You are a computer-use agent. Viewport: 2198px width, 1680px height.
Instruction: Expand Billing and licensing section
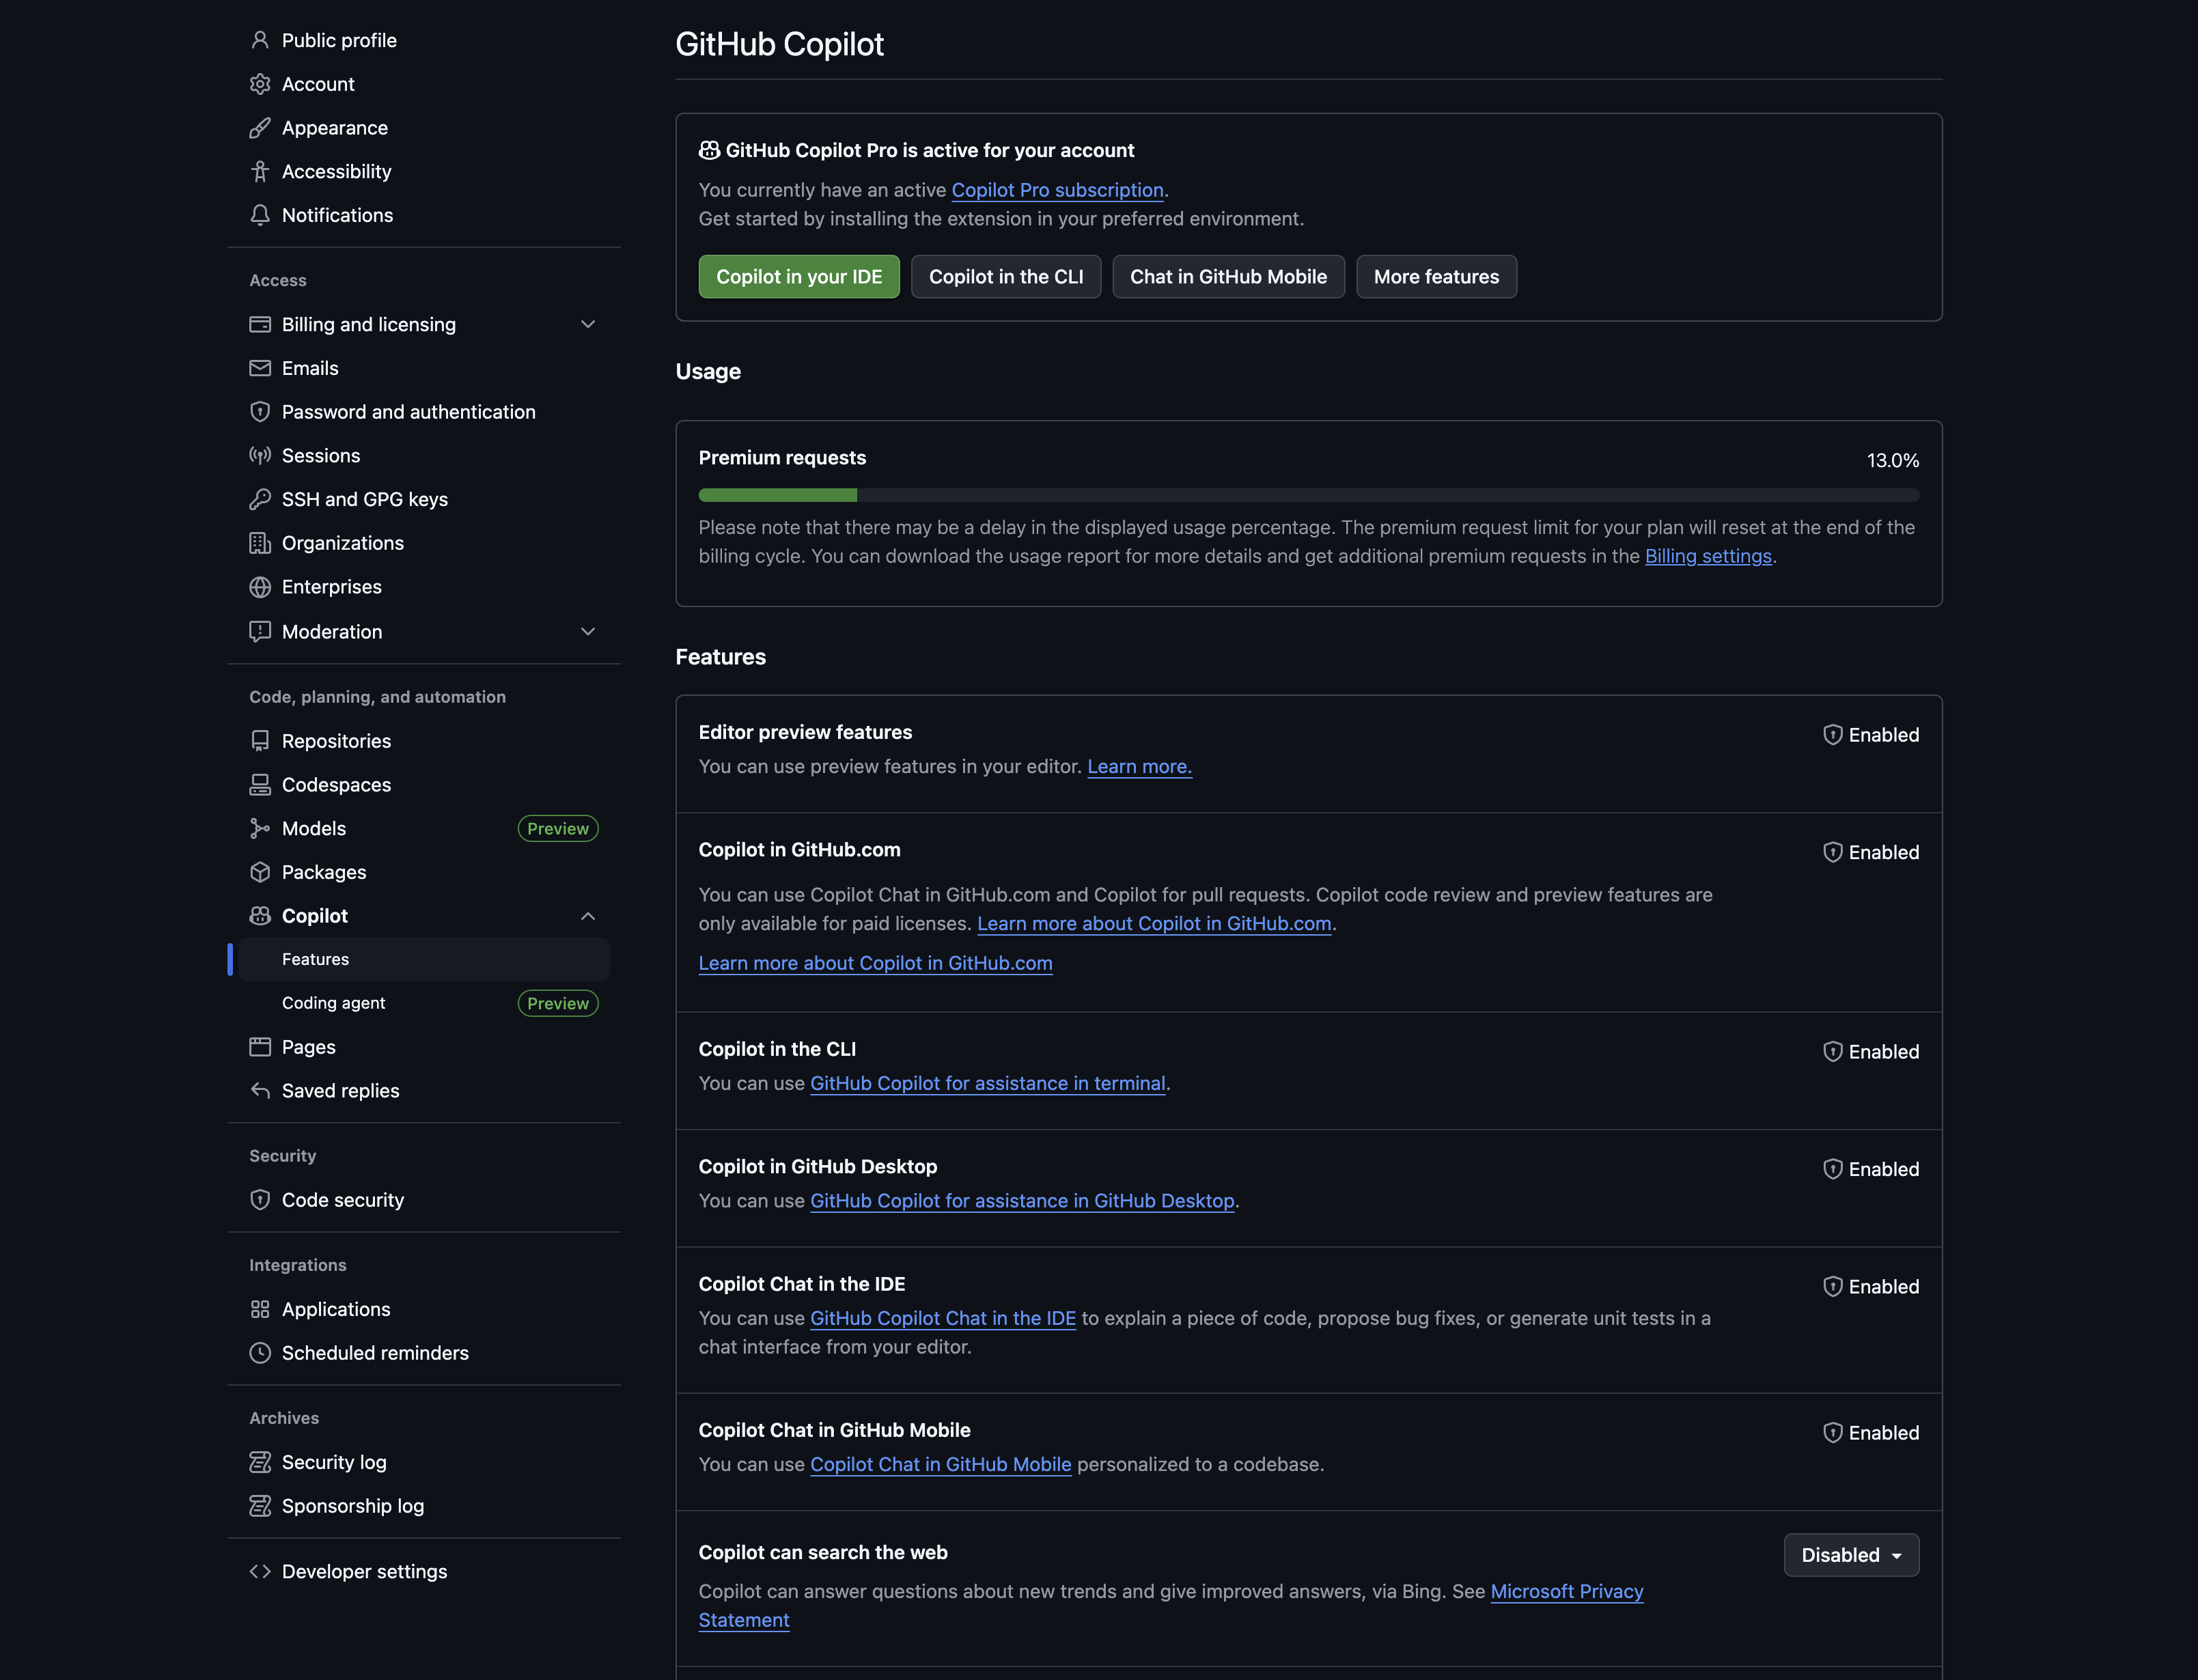588,324
